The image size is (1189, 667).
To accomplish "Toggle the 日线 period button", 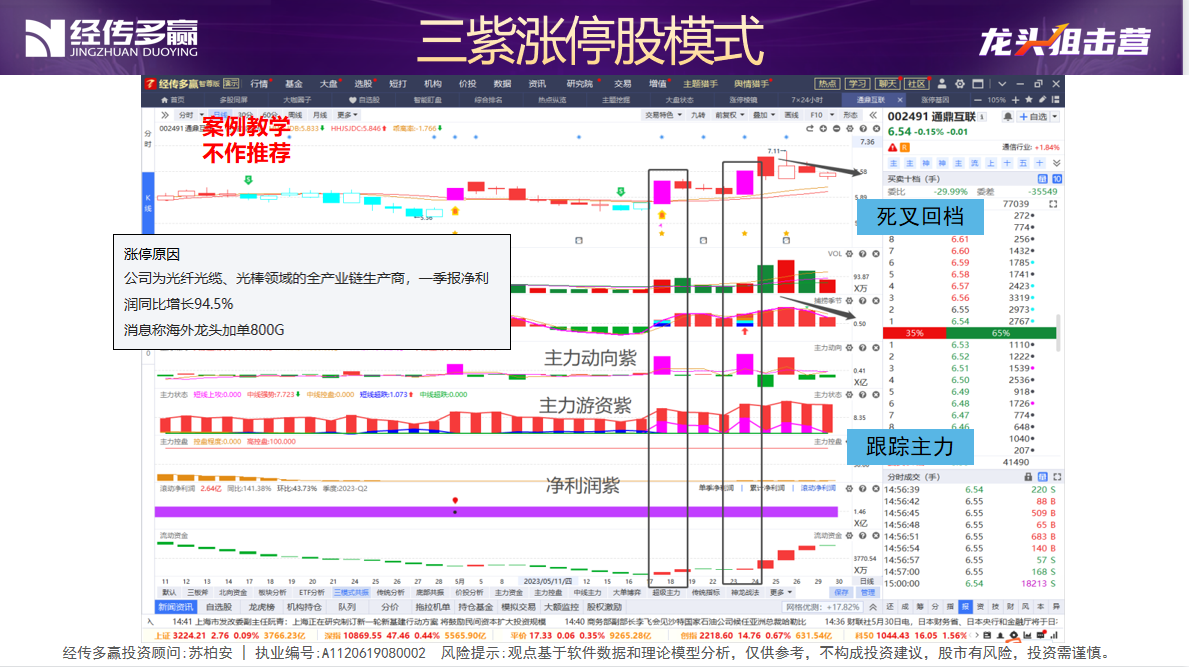I will click(220, 115).
